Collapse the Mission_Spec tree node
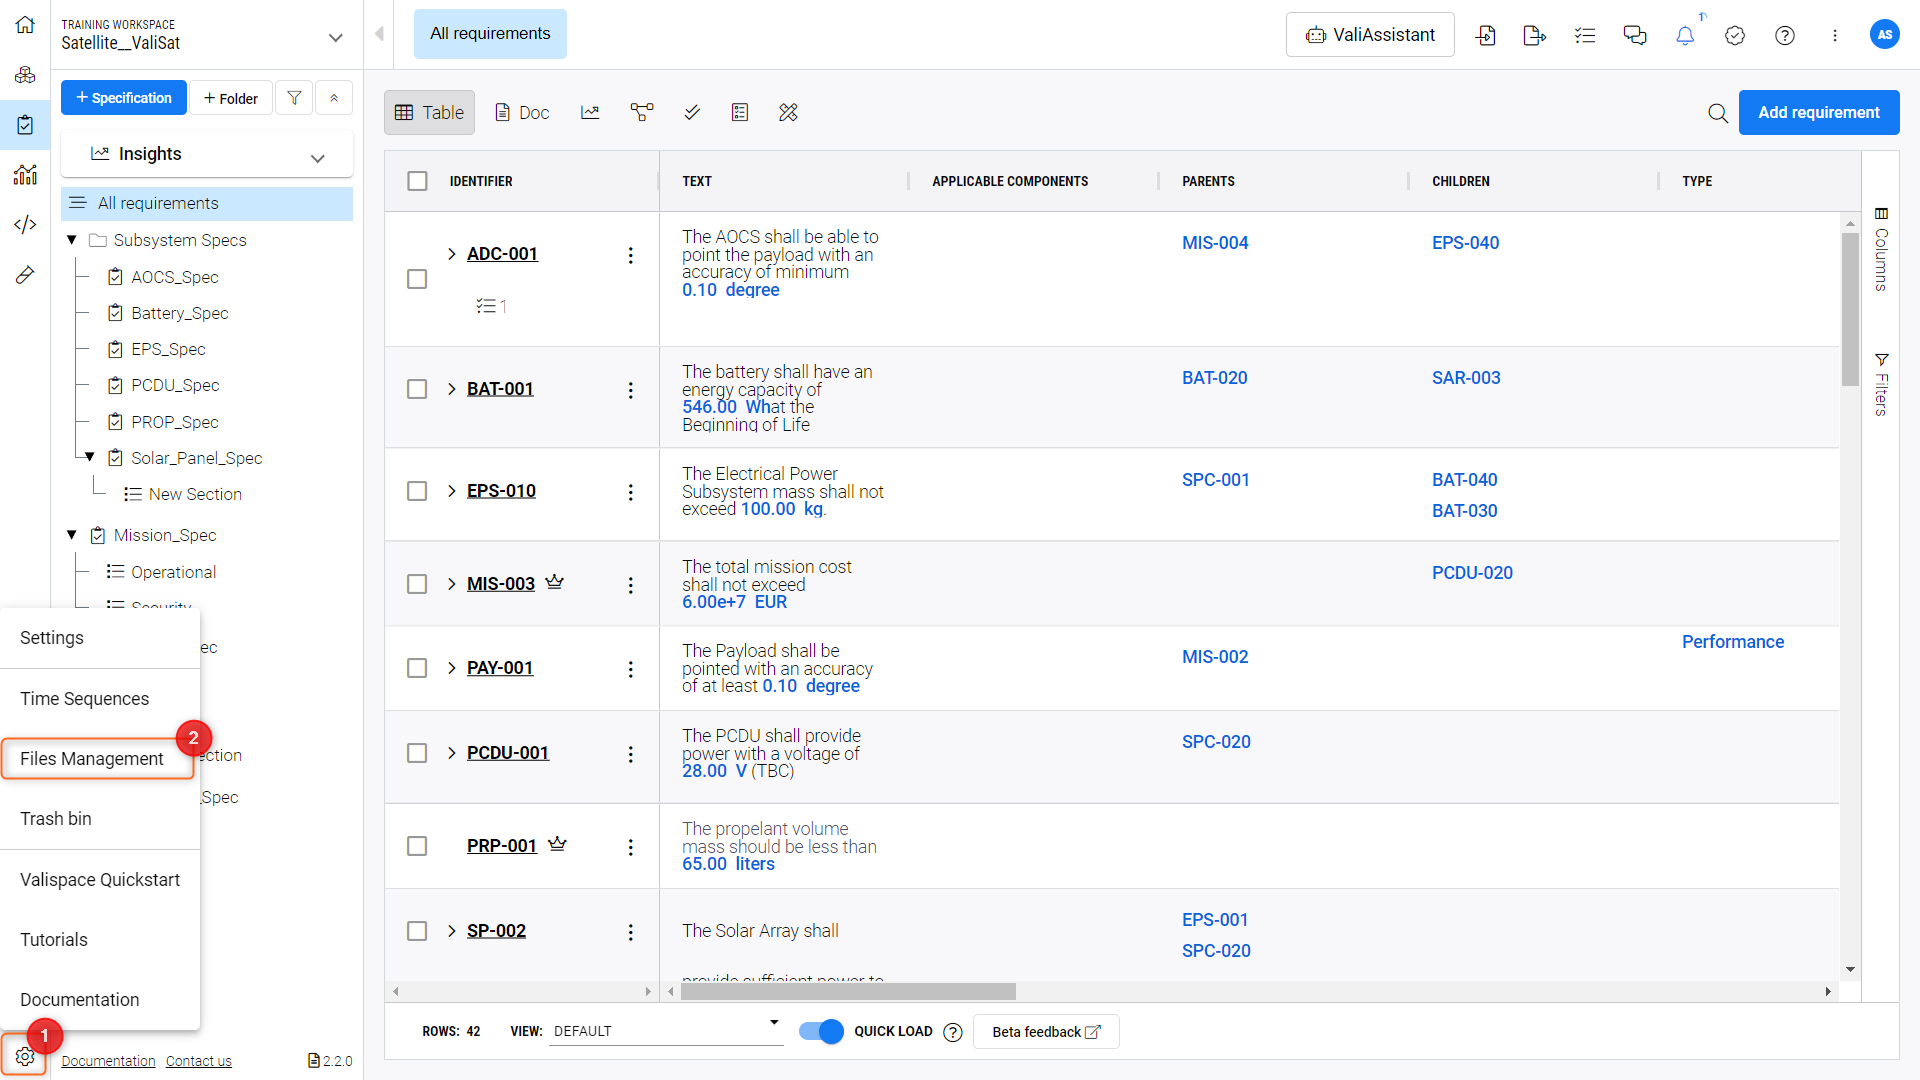1920x1080 pixels. tap(71, 535)
